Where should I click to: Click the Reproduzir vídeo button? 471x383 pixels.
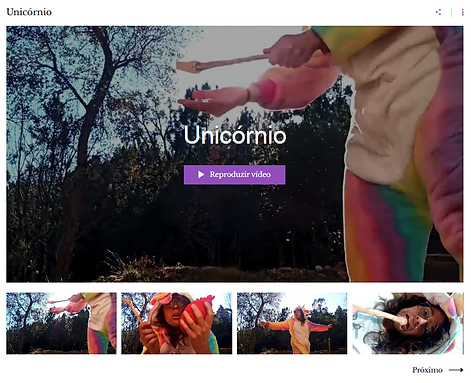[234, 174]
